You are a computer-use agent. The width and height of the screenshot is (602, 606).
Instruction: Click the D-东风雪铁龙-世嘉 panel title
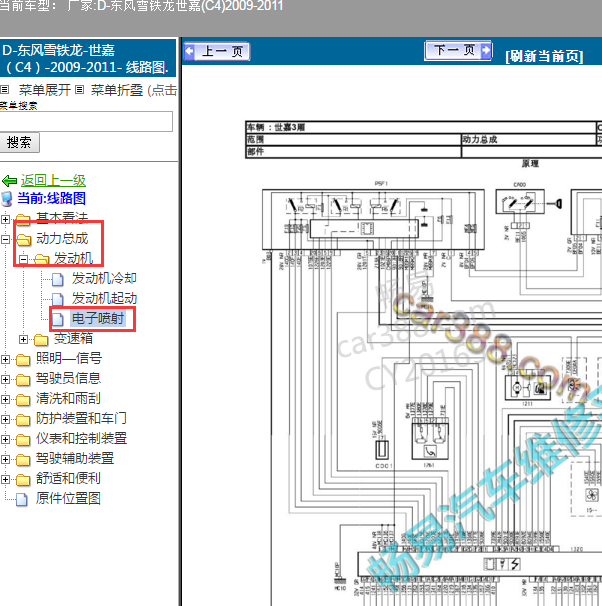tap(86, 59)
